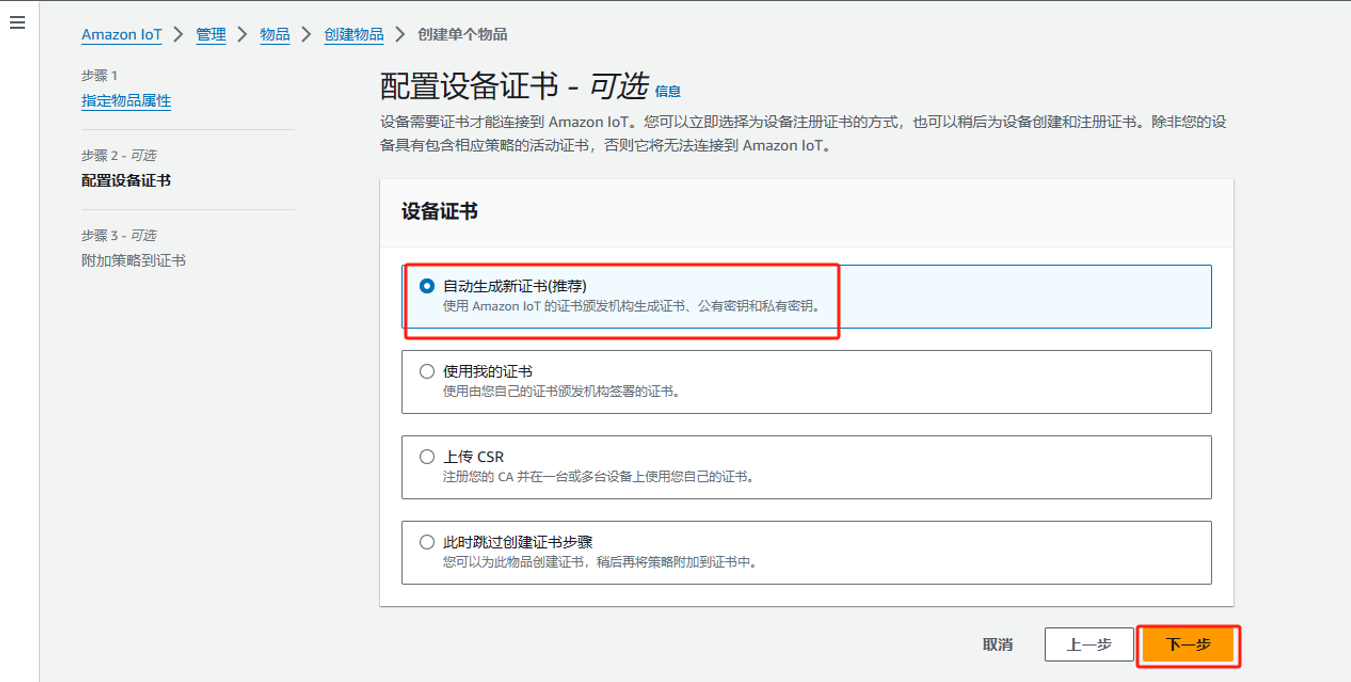
Task: Open the 物品 breadcrumb link
Action: coord(275,34)
